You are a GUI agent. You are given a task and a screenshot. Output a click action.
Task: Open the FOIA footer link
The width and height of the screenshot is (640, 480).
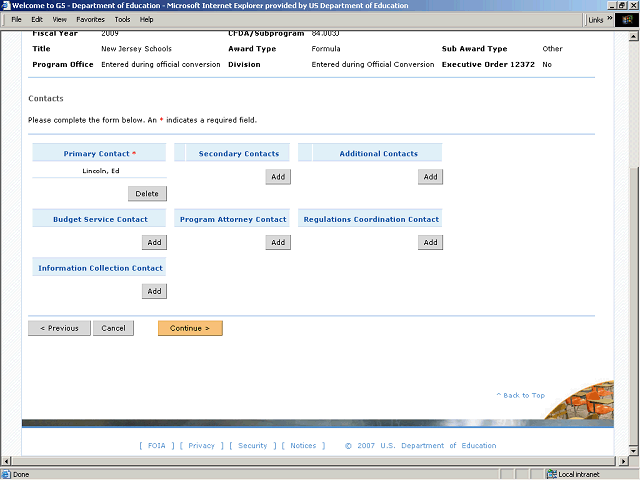click(x=157, y=445)
